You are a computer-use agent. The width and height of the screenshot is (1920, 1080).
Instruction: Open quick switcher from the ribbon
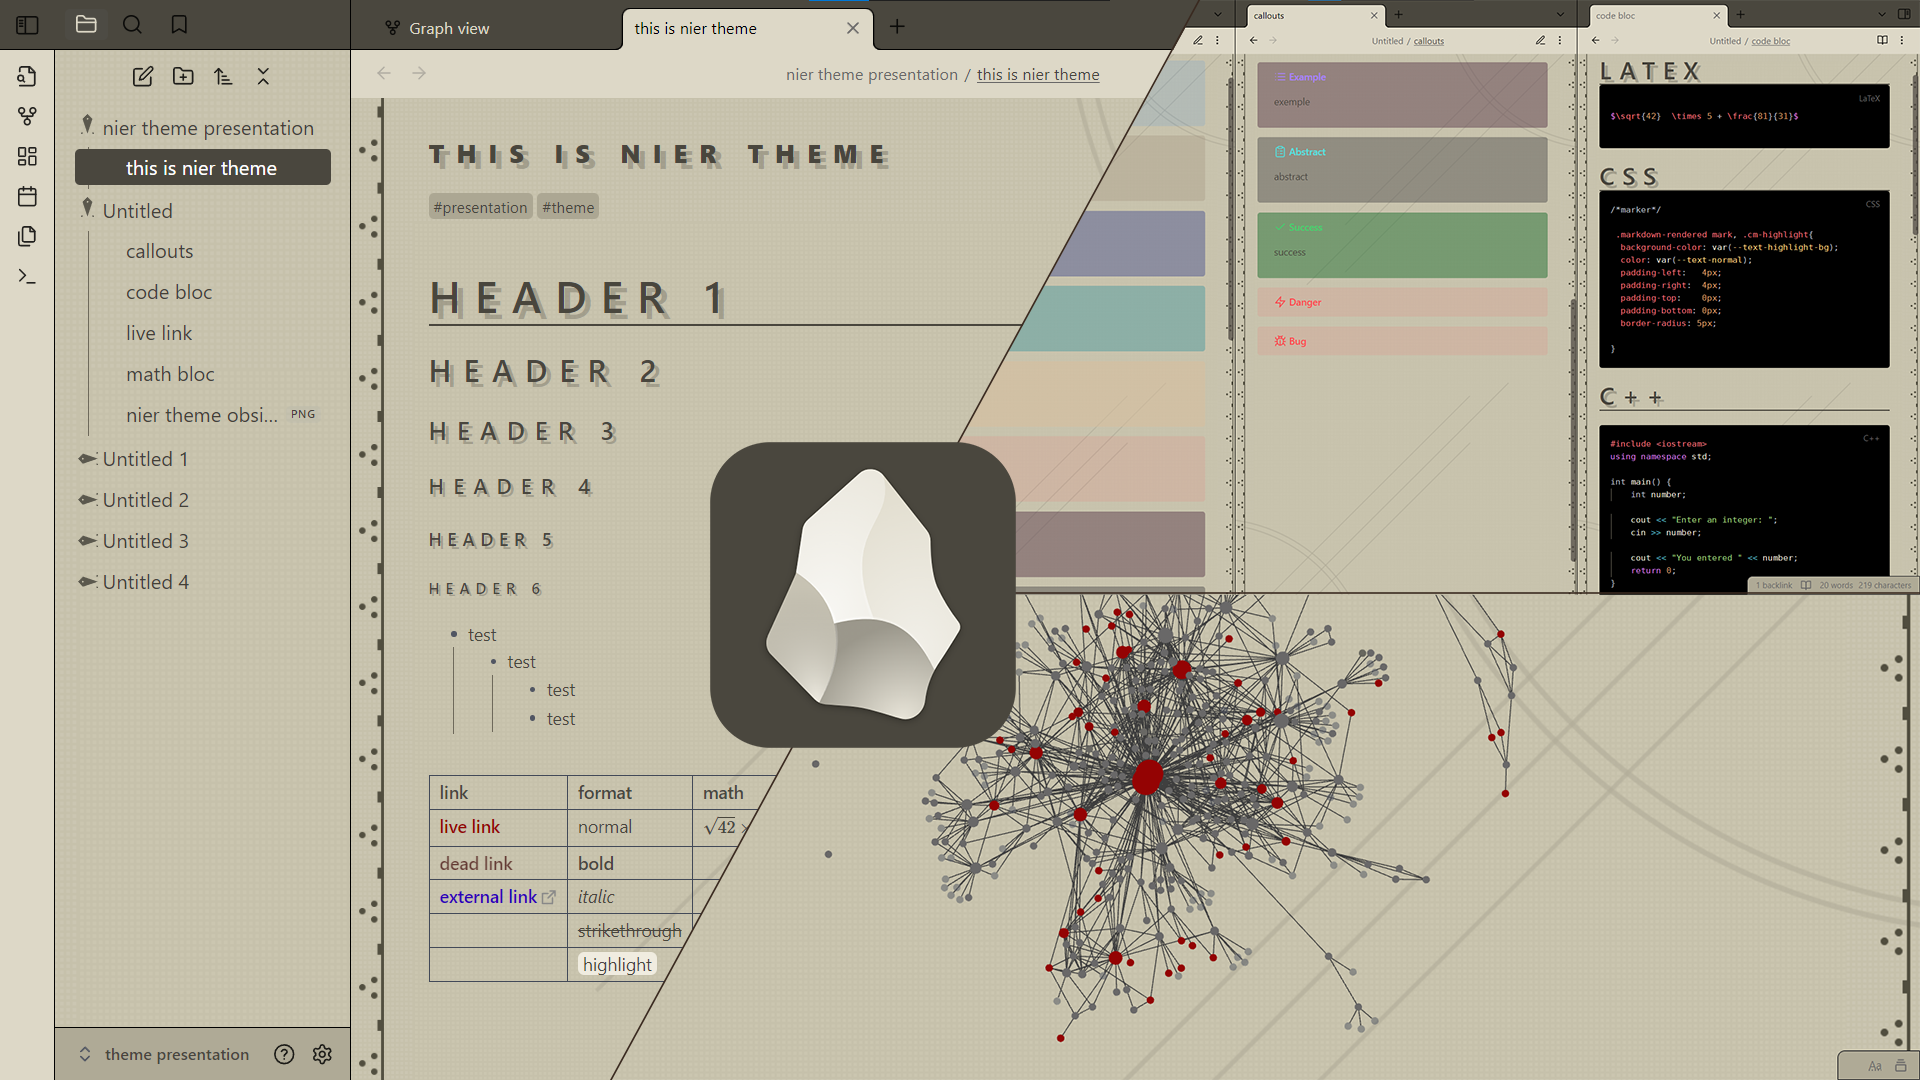(x=27, y=76)
